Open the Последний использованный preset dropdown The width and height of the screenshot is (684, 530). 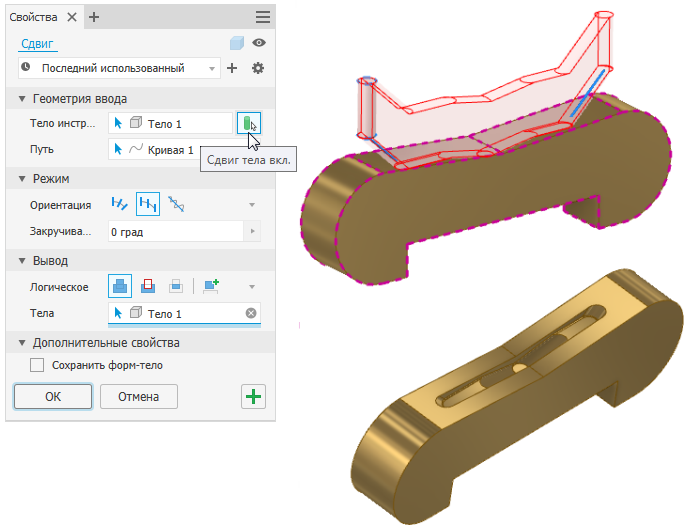[x=119, y=68]
